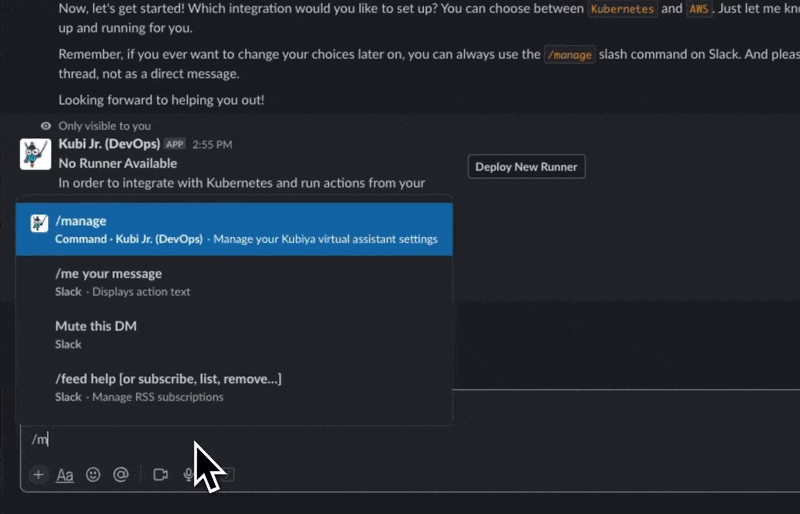Click the slash shortcut icon behind the cursor
The image size is (800, 514).
[x=227, y=475]
